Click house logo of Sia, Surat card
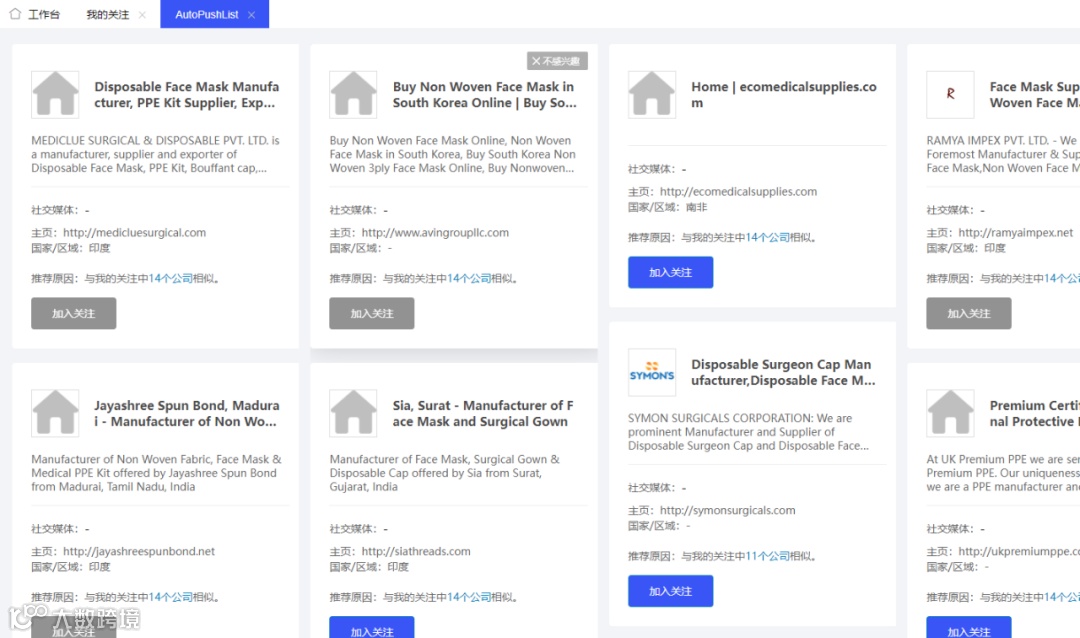This screenshot has height=638, width=1080. 353,413
